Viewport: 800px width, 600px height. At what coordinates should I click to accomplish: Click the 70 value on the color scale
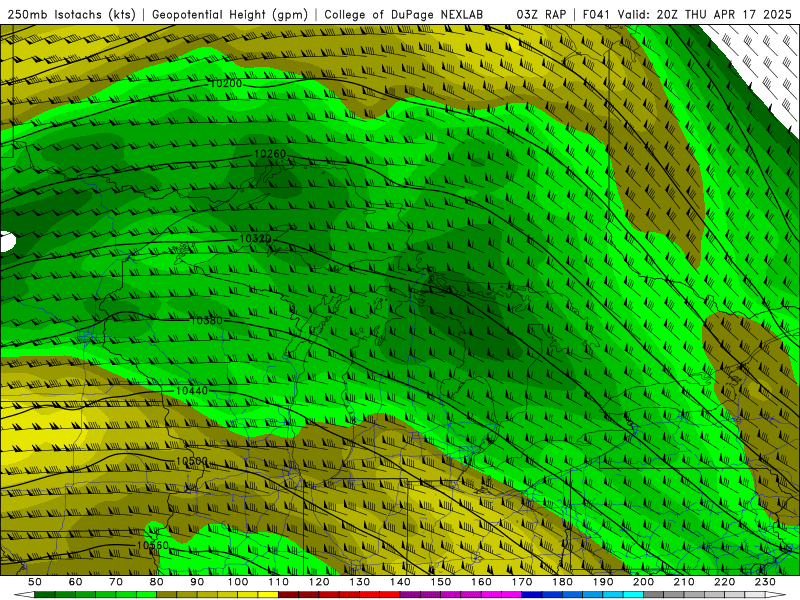click(116, 582)
